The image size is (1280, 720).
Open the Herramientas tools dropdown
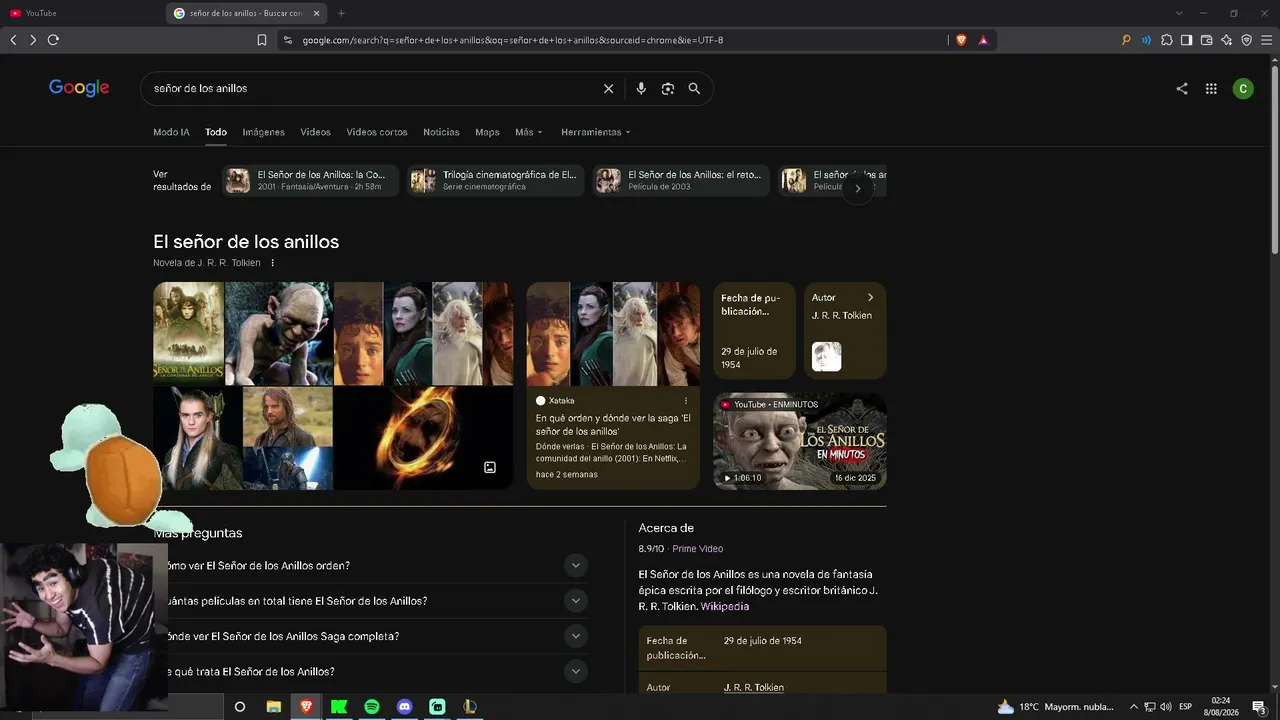[596, 132]
